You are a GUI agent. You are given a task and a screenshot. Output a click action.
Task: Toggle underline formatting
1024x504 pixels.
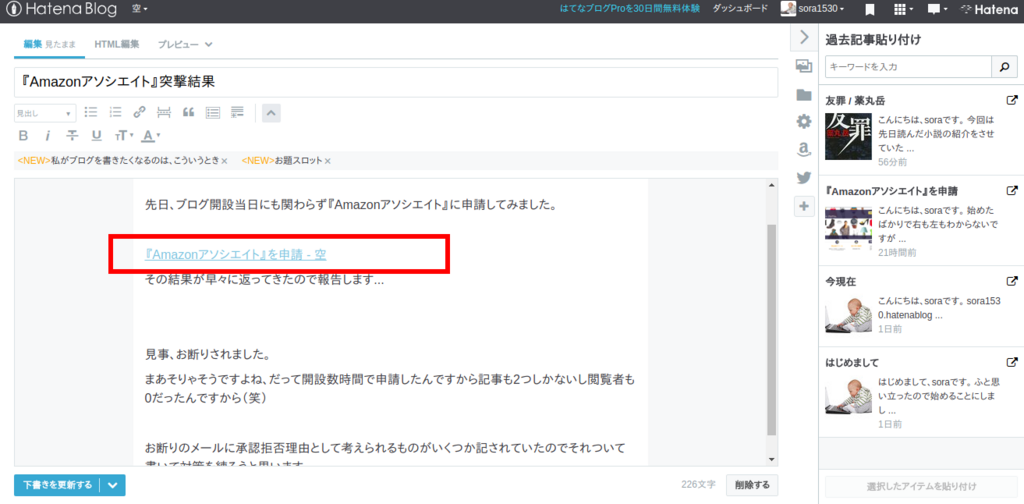[97, 136]
